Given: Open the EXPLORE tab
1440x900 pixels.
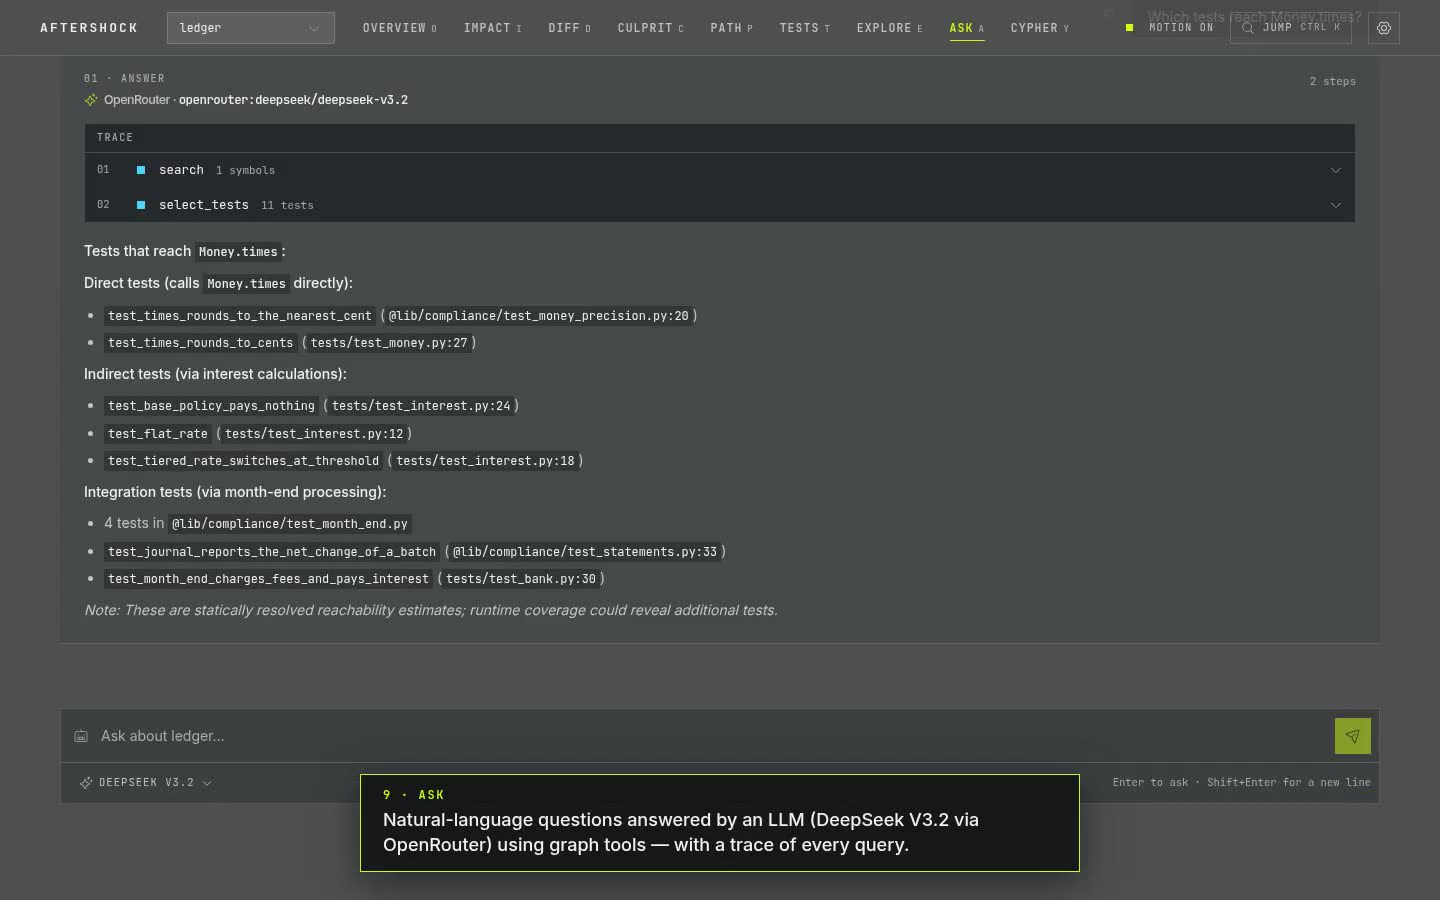Looking at the screenshot, I should pyautogui.click(x=890, y=28).
